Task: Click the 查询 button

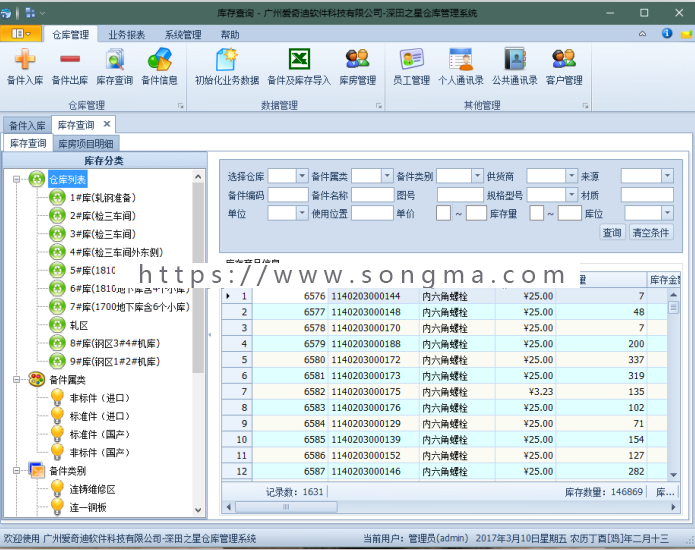Action: [x=612, y=232]
